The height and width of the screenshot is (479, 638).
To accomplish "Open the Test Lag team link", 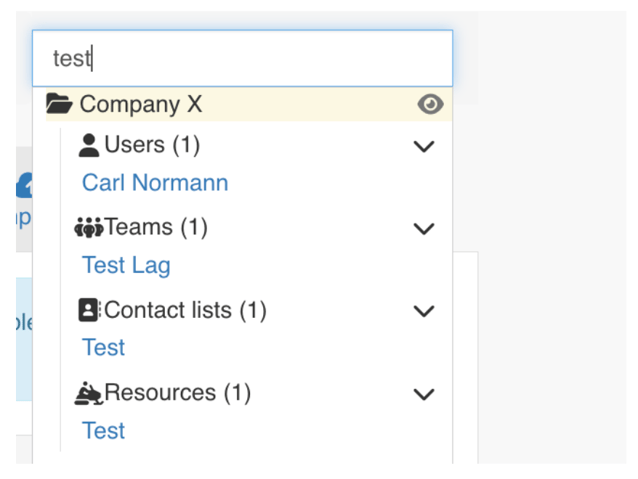I will (x=126, y=265).
